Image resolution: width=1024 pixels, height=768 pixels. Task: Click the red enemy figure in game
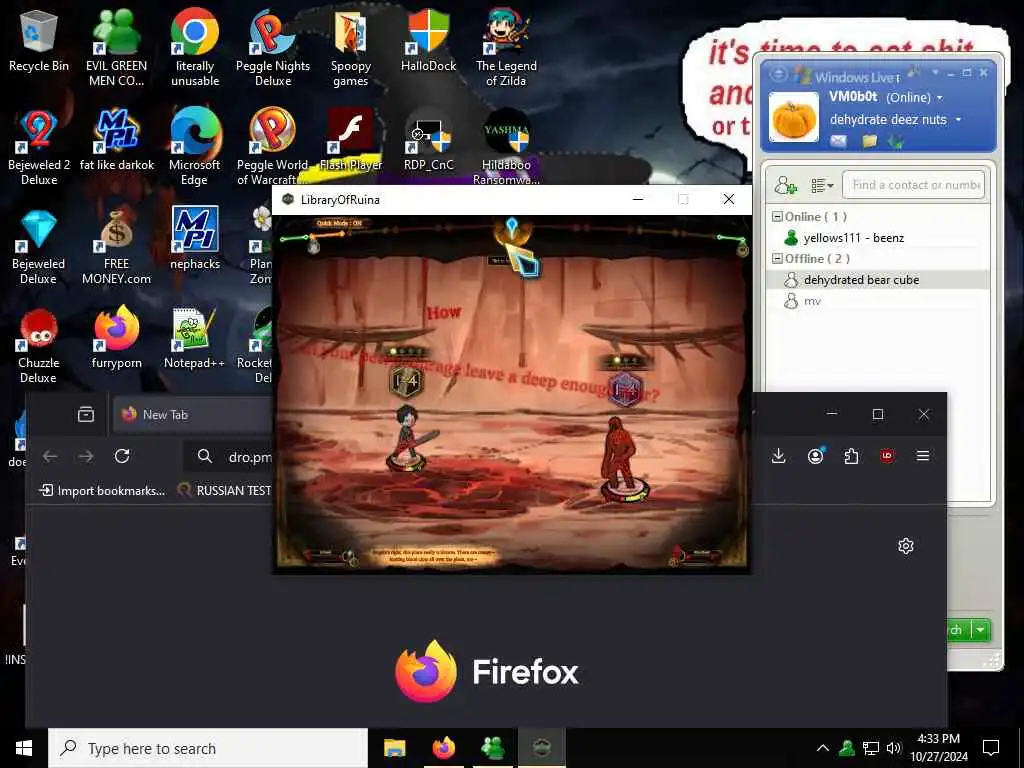click(x=619, y=452)
